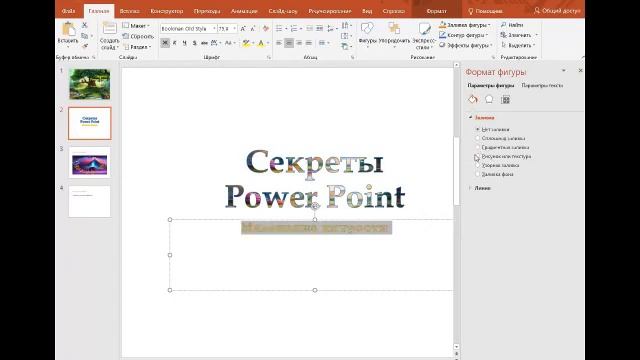
Task: Expand the Линия section
Action: click(x=470, y=188)
